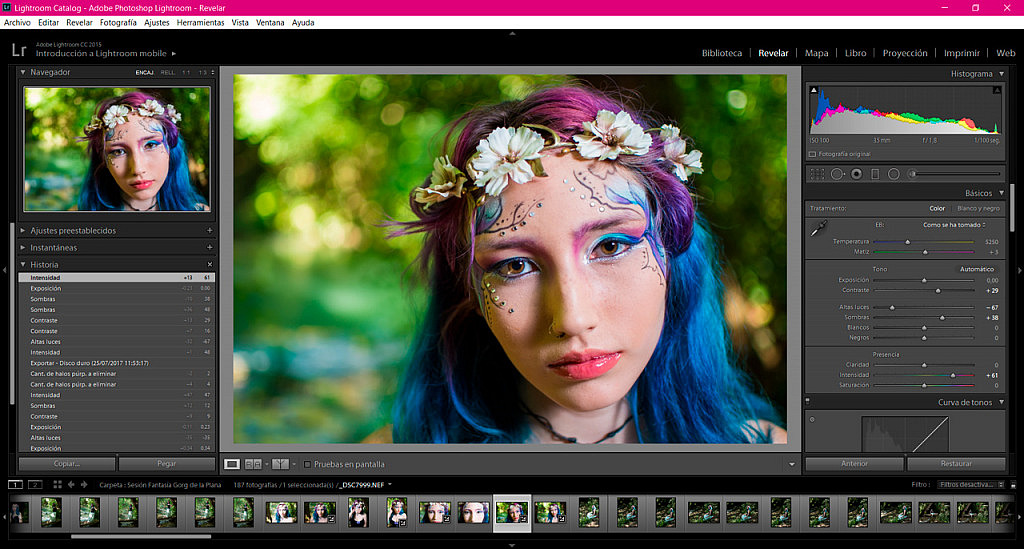Open the Fotografía menu
The image size is (1024, 549).
click(118, 22)
